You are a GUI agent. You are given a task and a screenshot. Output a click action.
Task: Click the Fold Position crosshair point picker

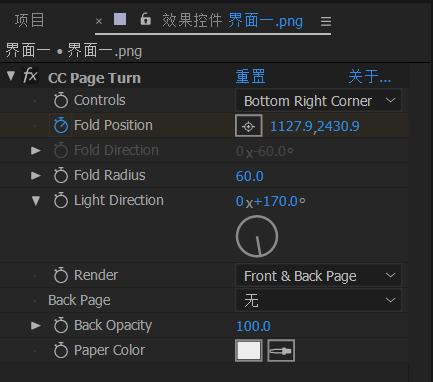pos(249,126)
